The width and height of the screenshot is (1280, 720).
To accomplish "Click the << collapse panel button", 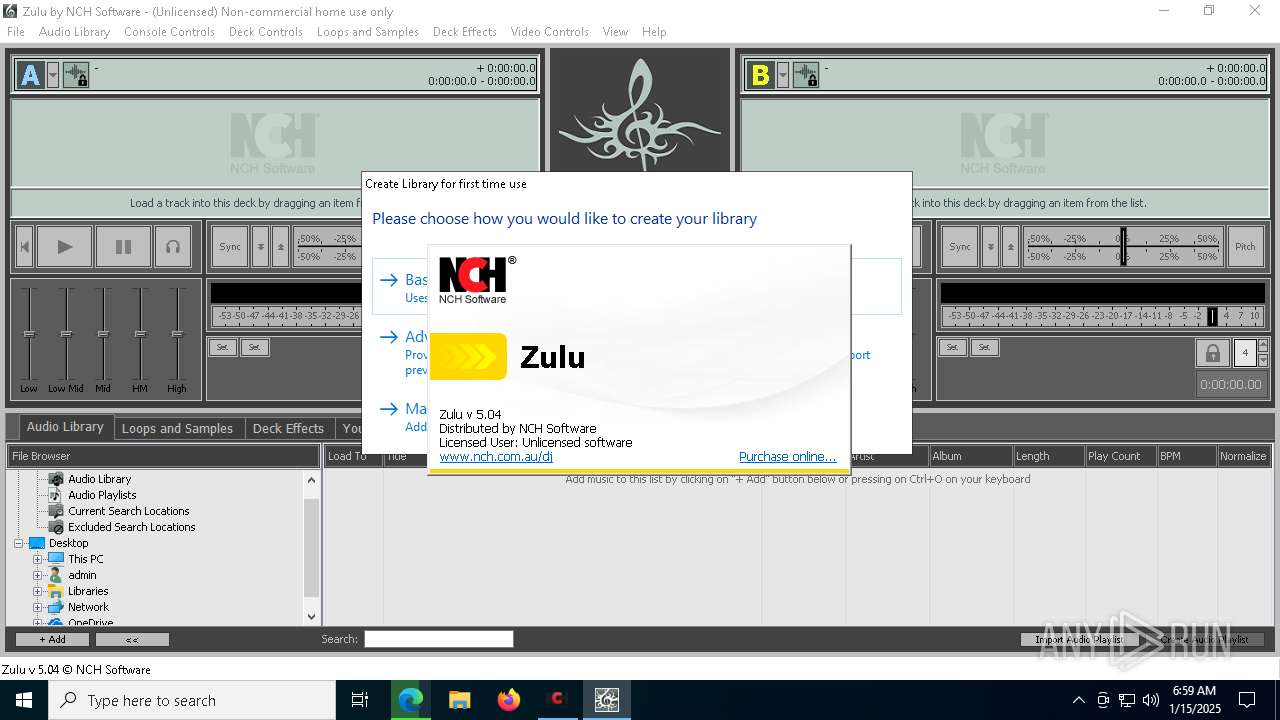I will pyautogui.click(x=132, y=639).
